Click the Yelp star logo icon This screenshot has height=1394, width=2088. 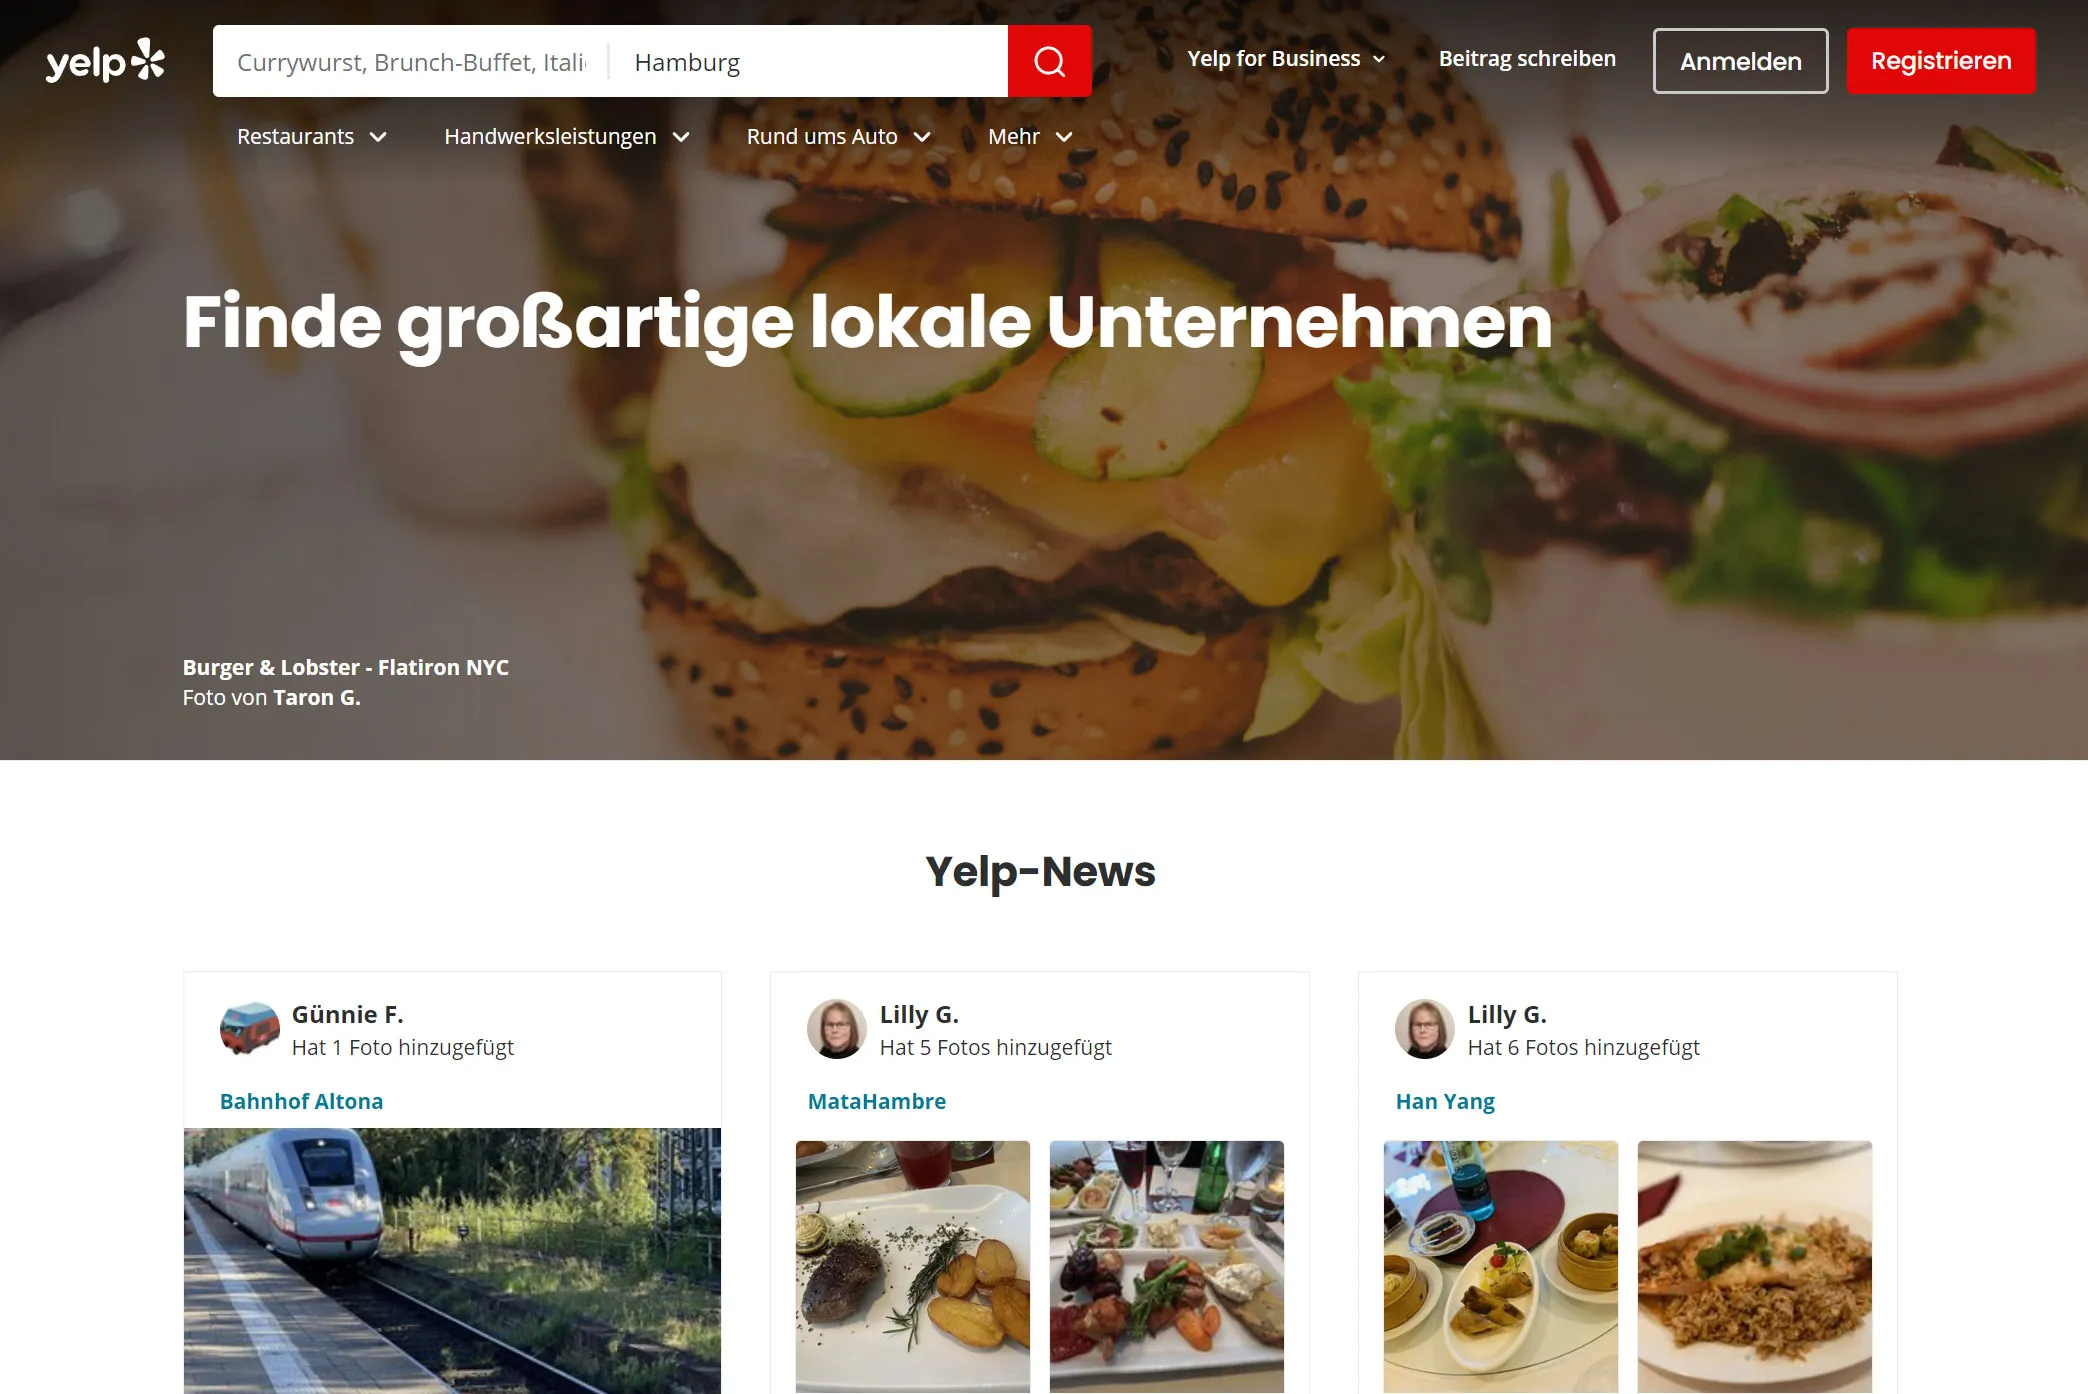click(x=146, y=58)
